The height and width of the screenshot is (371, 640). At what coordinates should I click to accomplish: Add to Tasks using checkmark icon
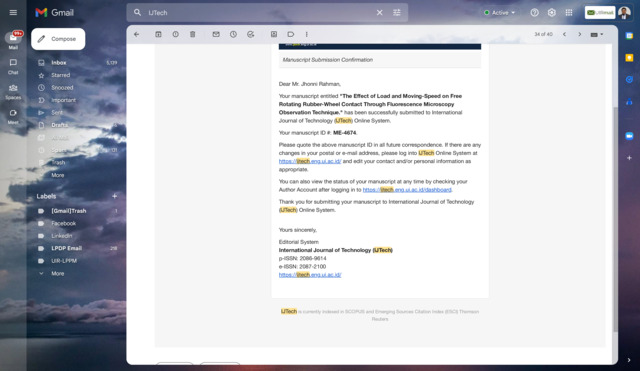point(251,35)
